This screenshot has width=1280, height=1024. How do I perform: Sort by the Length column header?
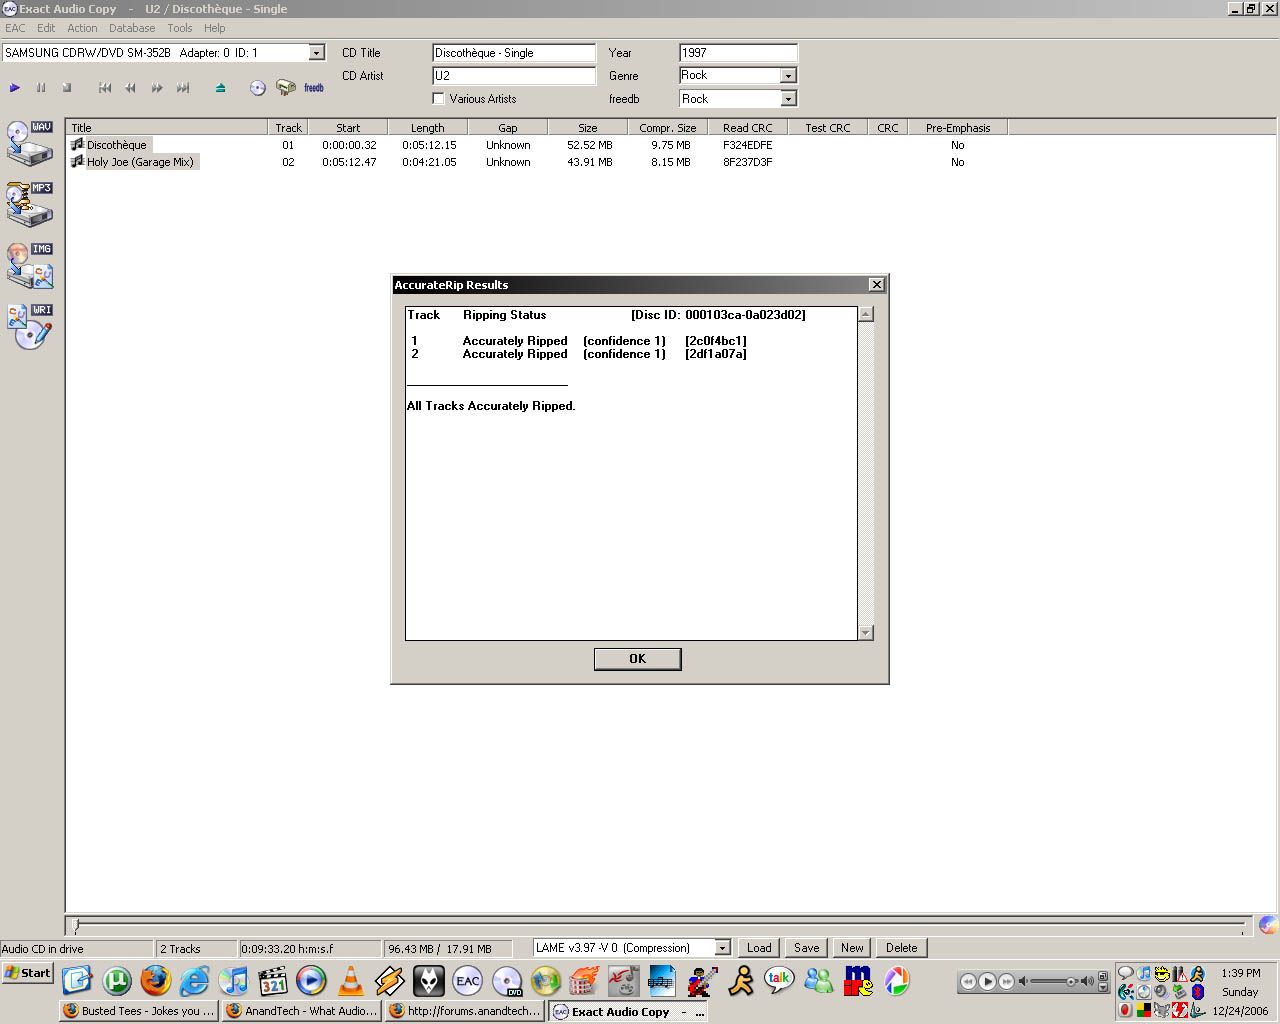[x=428, y=128]
